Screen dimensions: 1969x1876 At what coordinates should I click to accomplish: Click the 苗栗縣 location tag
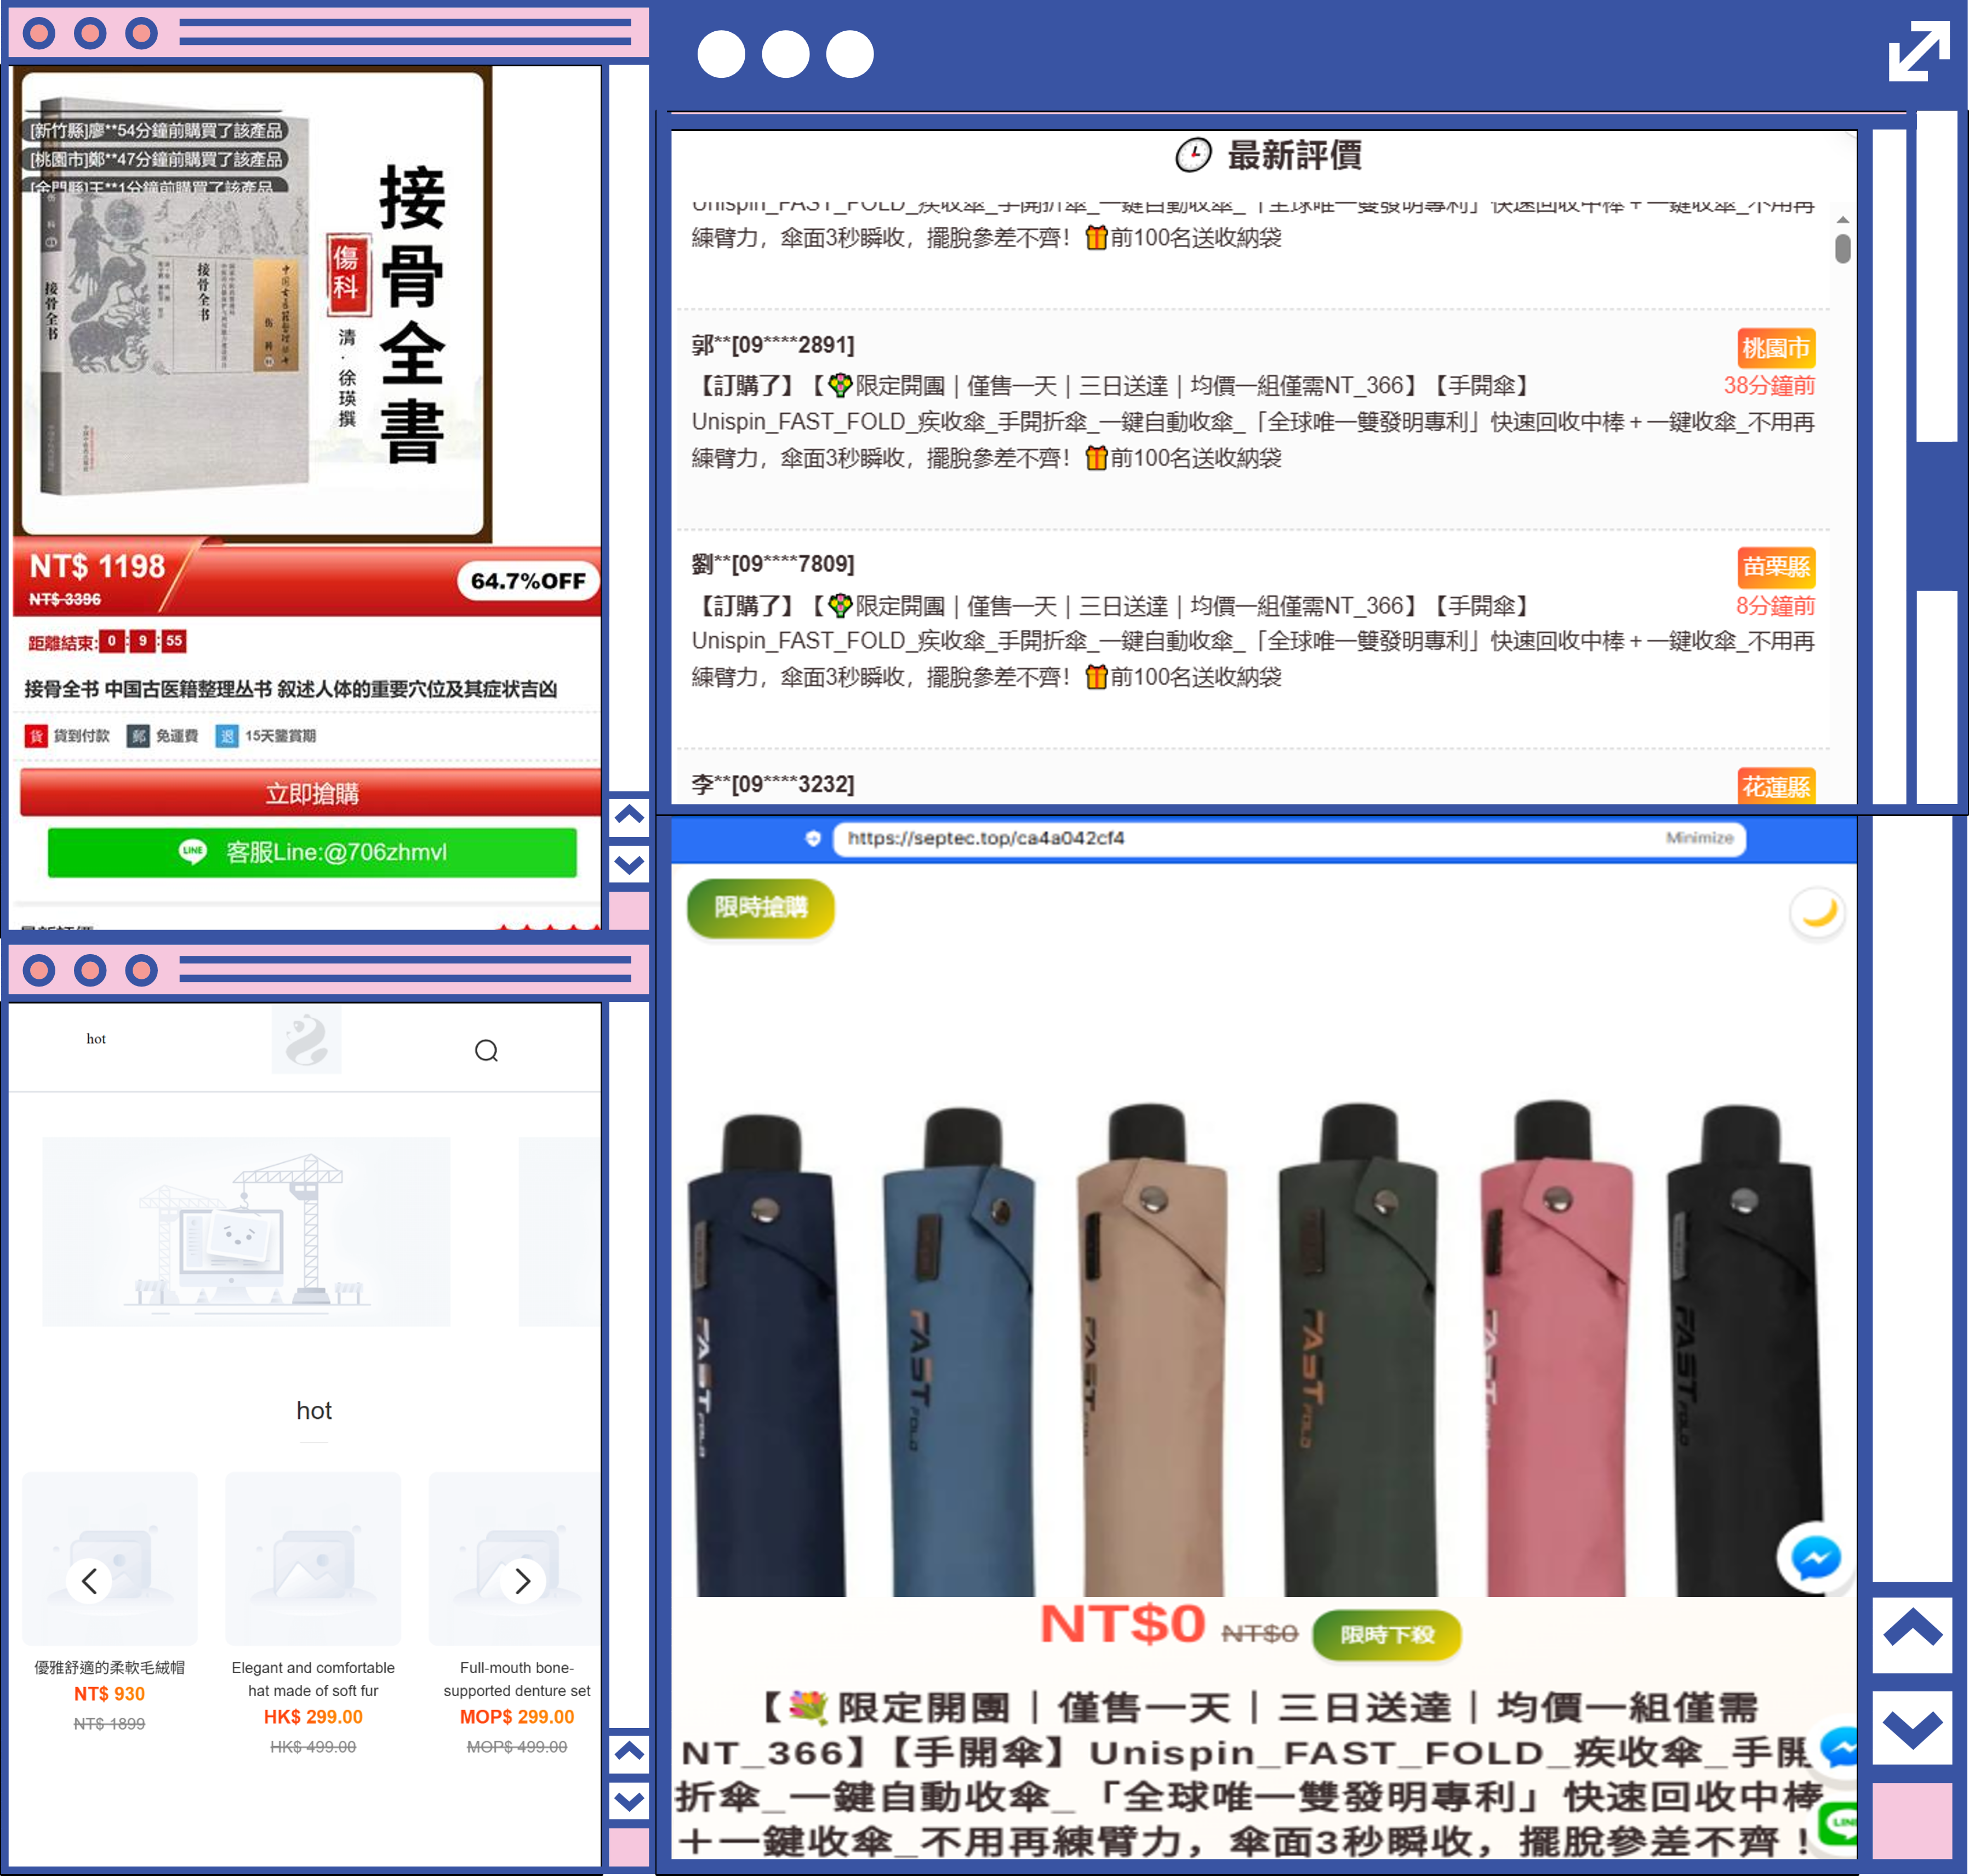coord(1776,567)
